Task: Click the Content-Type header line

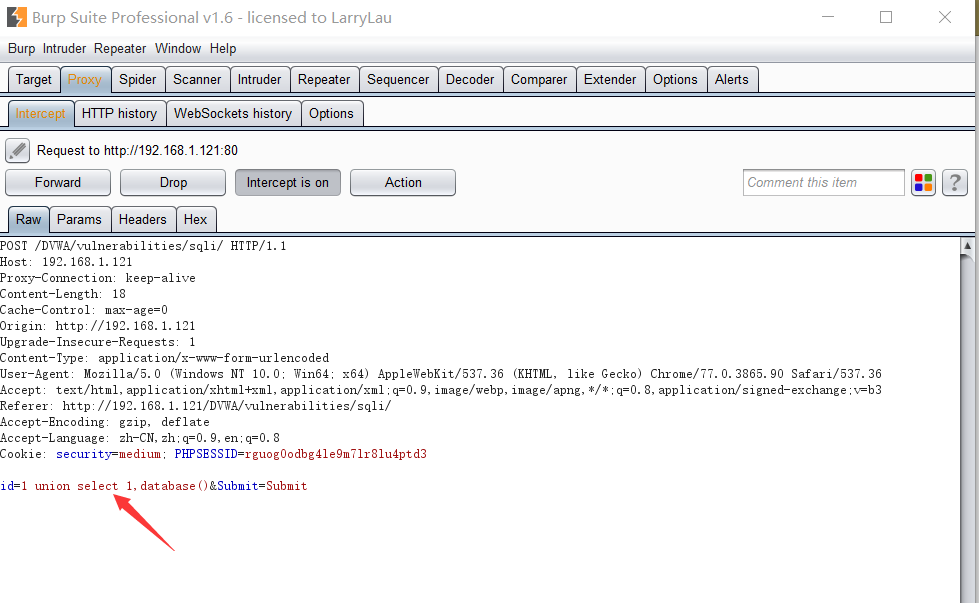Action: 165,358
